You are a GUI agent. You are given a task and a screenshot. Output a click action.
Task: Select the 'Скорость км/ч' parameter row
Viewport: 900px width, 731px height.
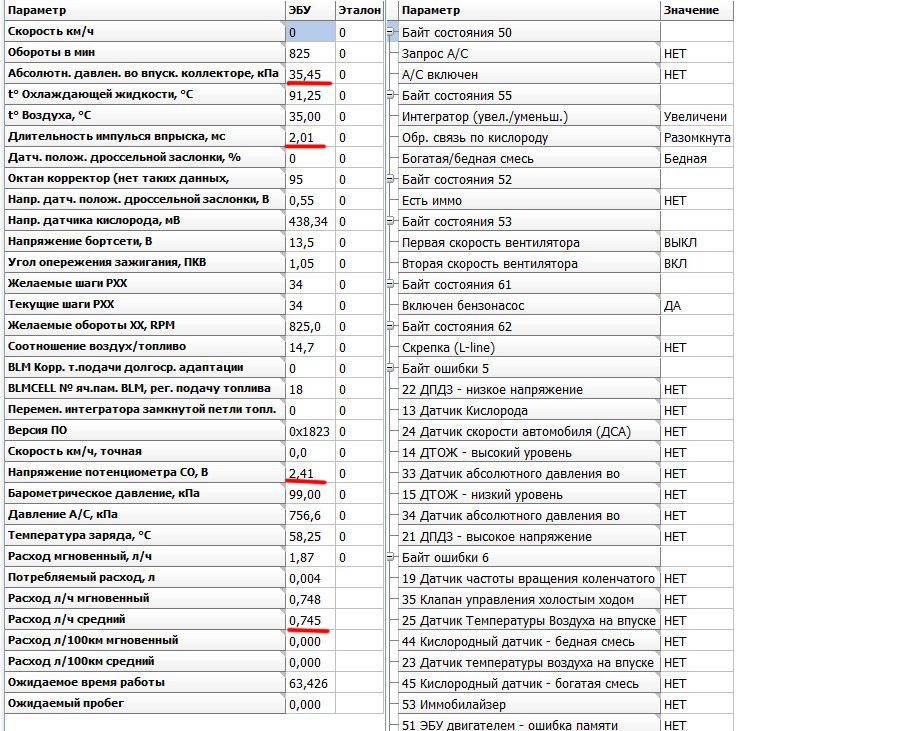(x=145, y=32)
